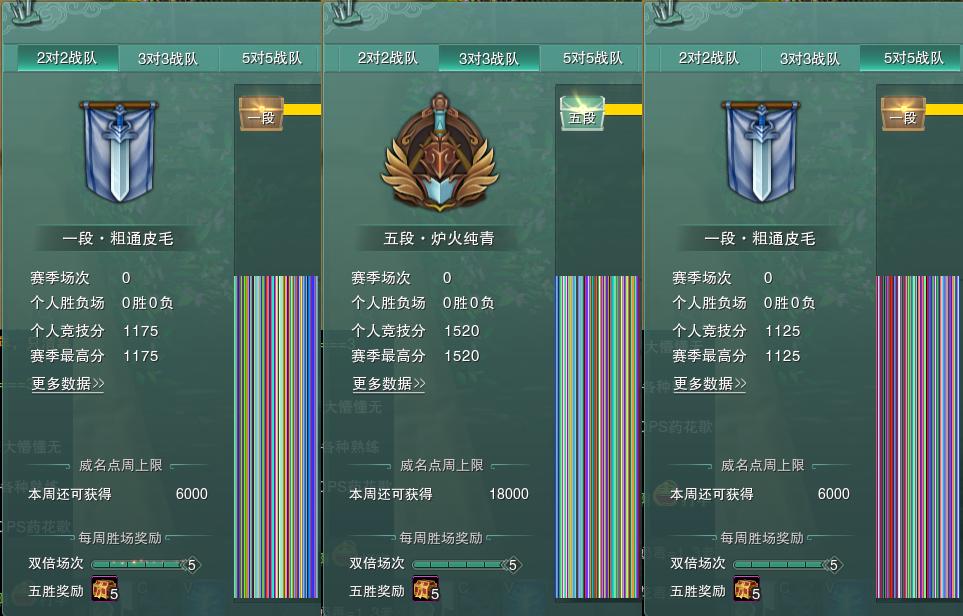Switch to 5对5战队 tab in middle panel
The height and width of the screenshot is (616, 963).
[592, 58]
